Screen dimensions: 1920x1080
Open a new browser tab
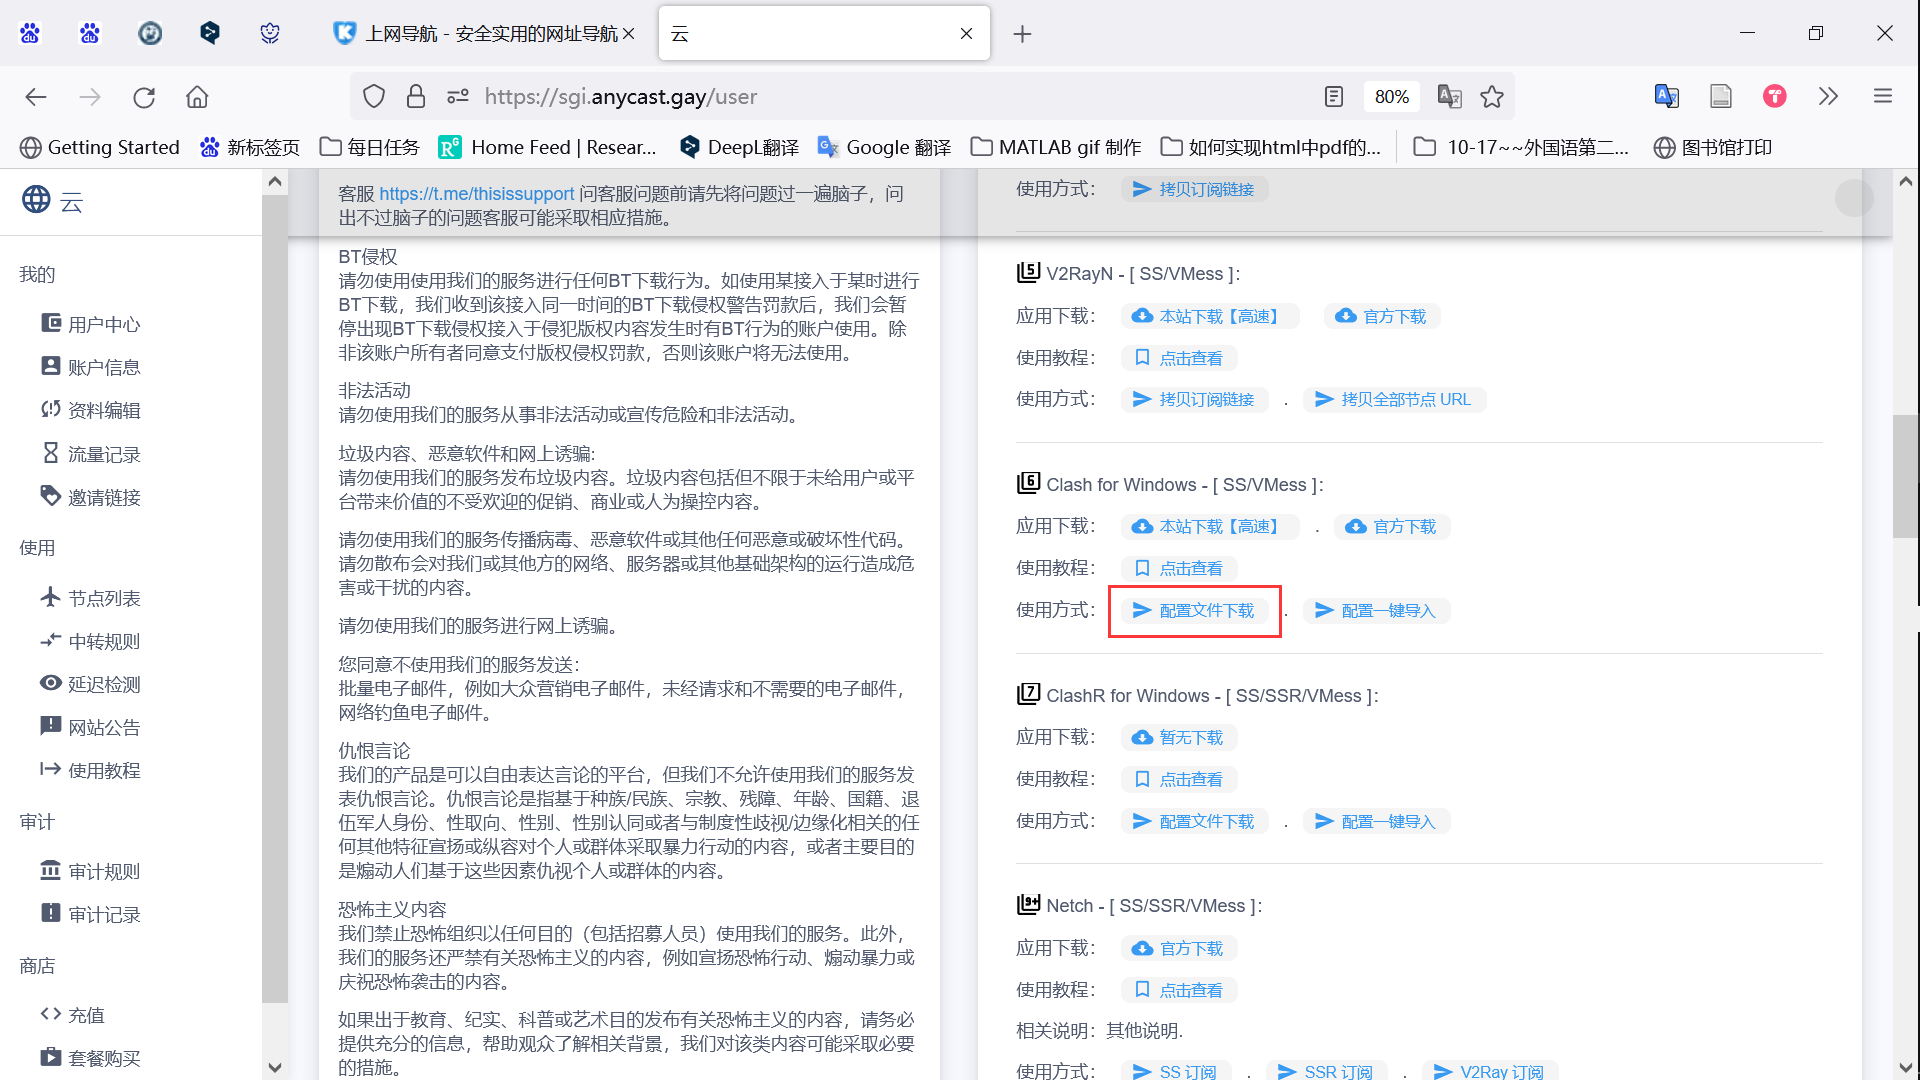coord(1022,34)
